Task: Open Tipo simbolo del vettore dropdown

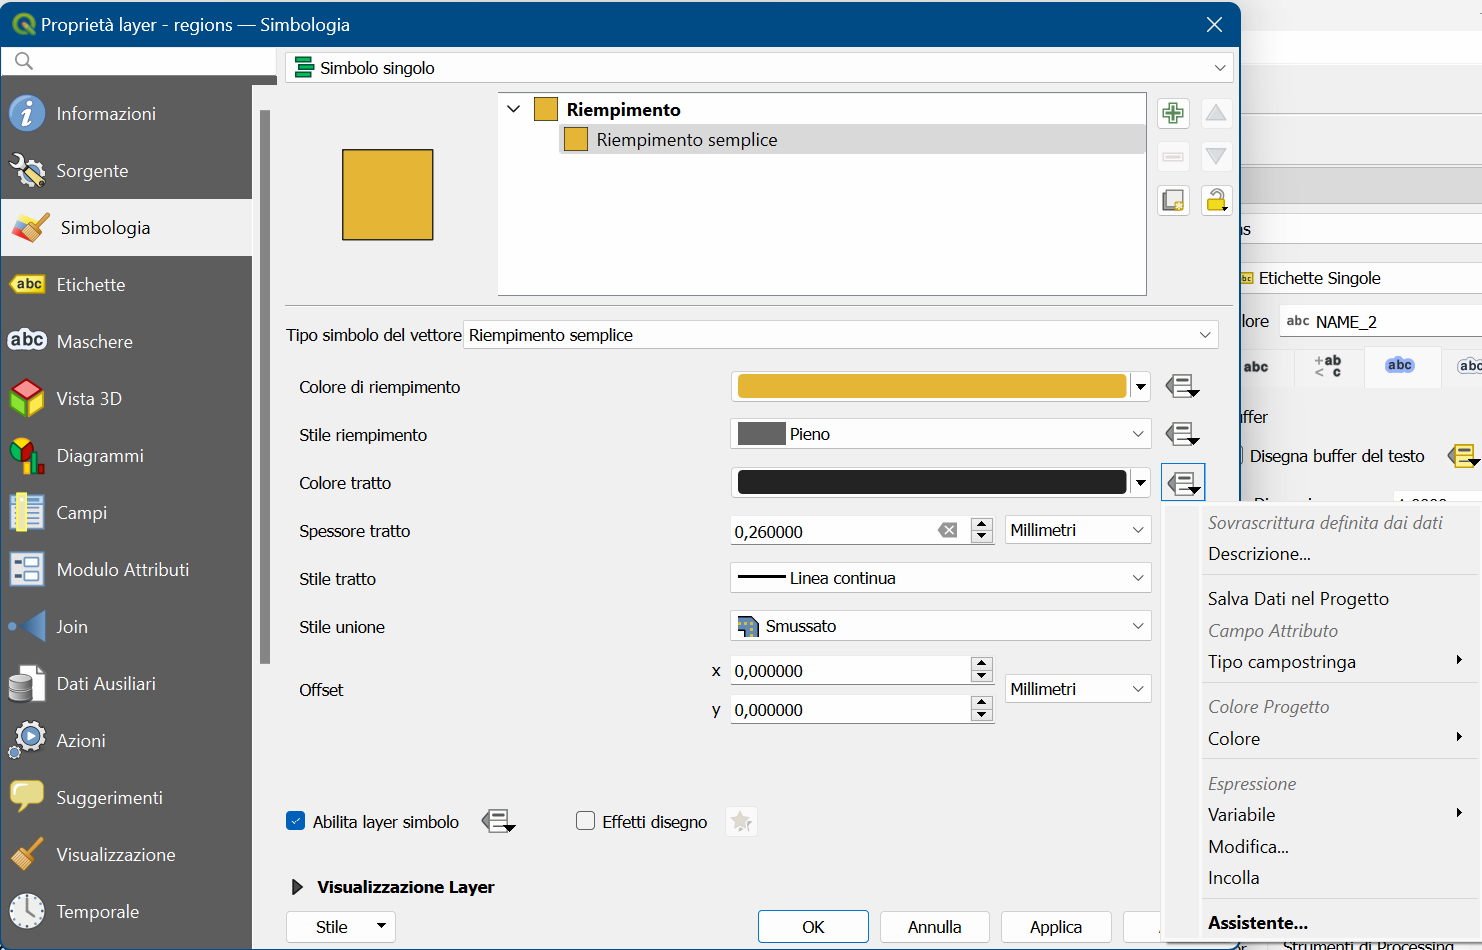Action: pos(841,335)
